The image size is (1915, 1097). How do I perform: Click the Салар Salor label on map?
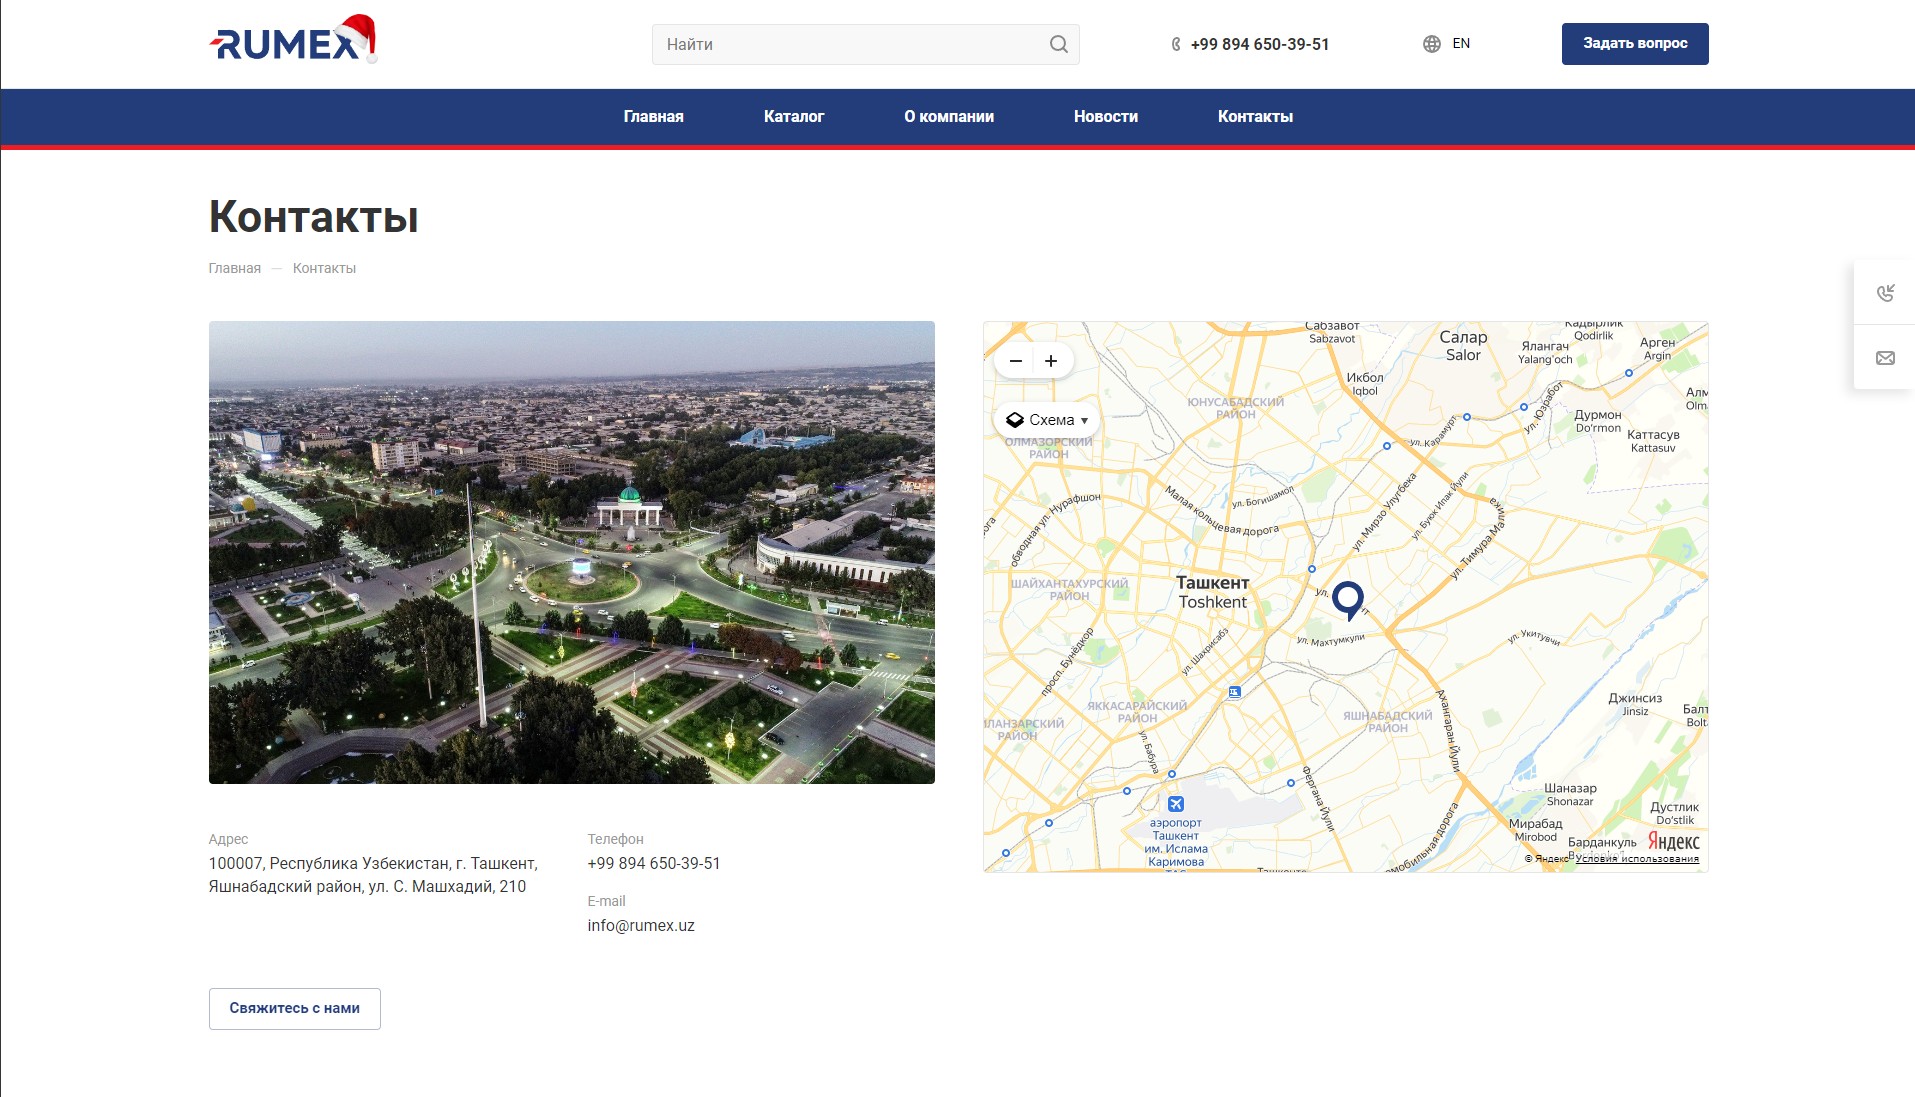[1463, 346]
